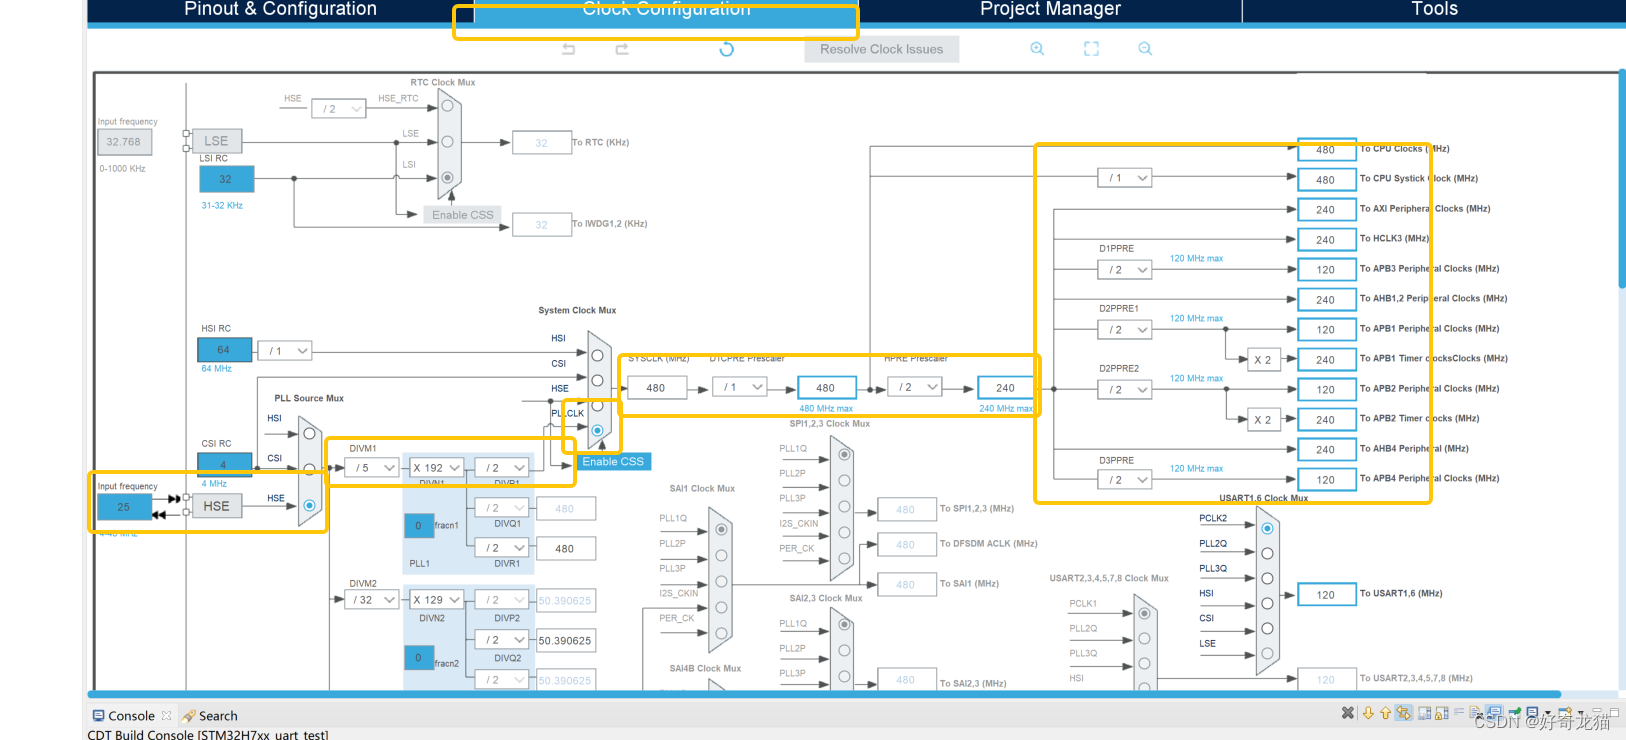Open the DIVM2 /32 divider dropdown
1626x740 pixels.
[x=372, y=600]
